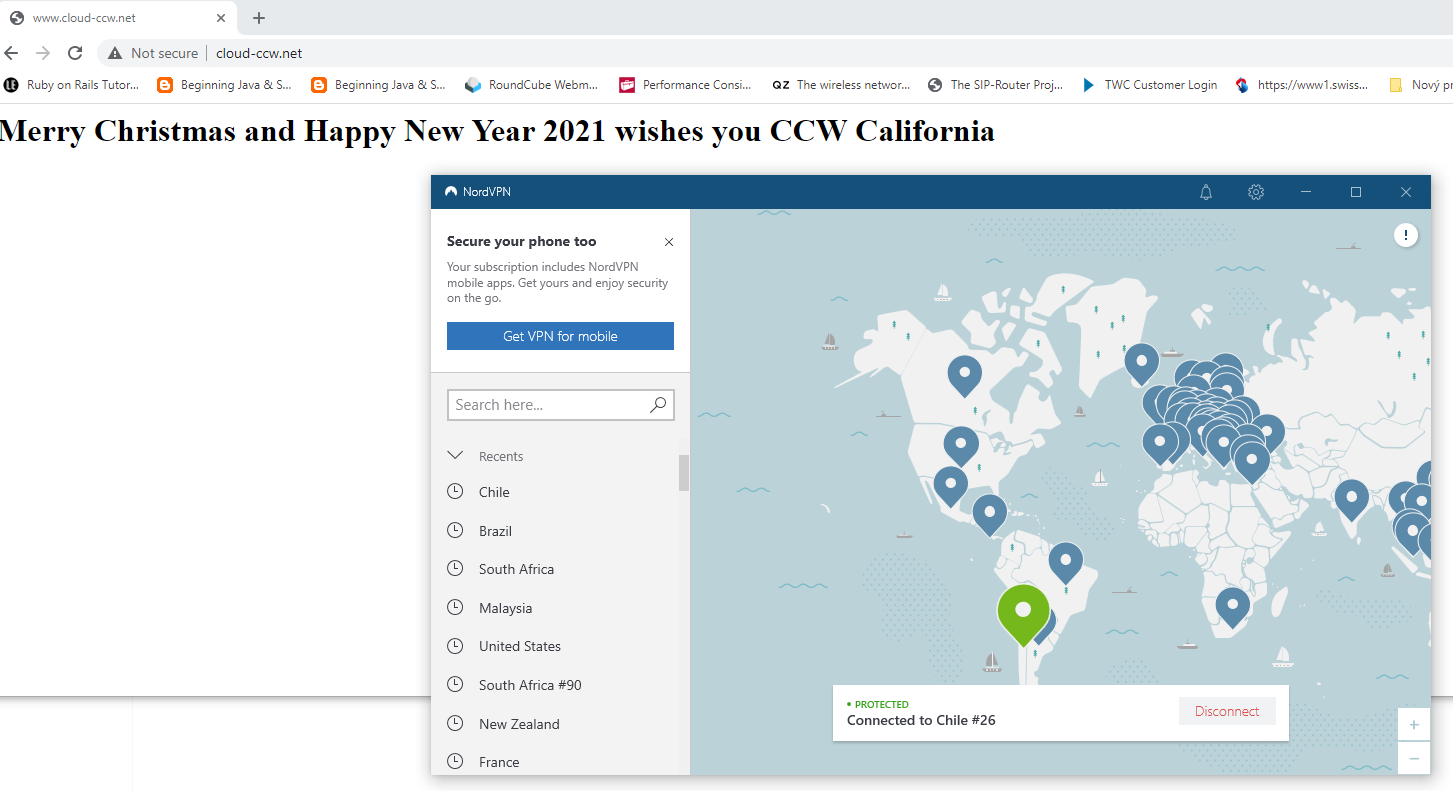Click the clock icon beside Malaysia
1453x791 pixels.
455,607
